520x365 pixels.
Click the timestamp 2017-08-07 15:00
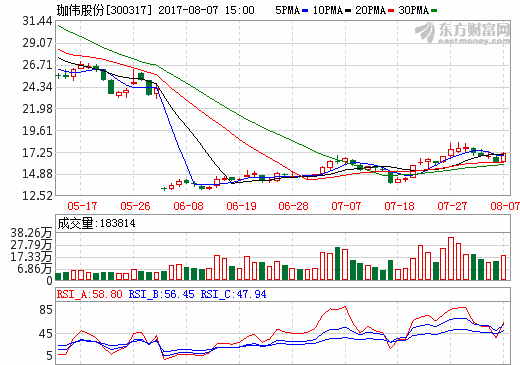(206, 10)
